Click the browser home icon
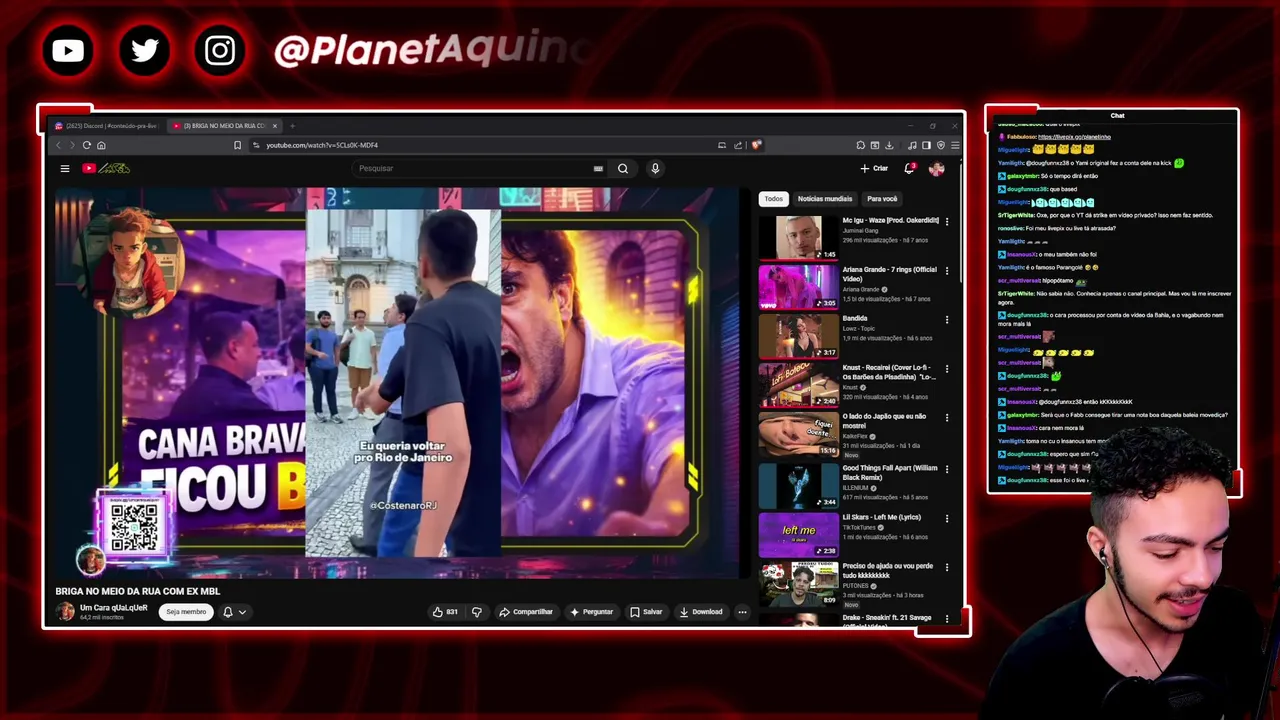The width and height of the screenshot is (1280, 720). [x=101, y=146]
